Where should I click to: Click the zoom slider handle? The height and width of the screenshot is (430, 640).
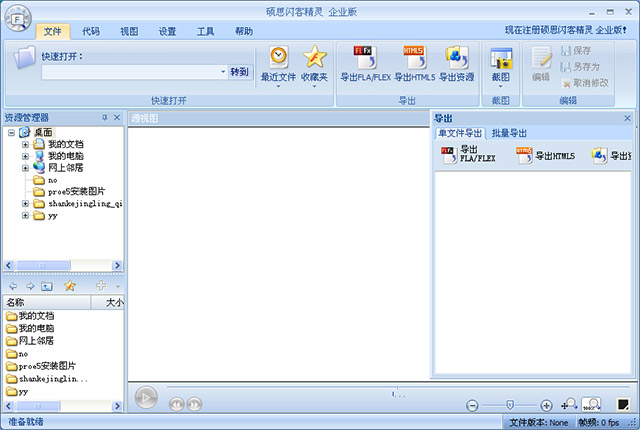click(x=510, y=405)
